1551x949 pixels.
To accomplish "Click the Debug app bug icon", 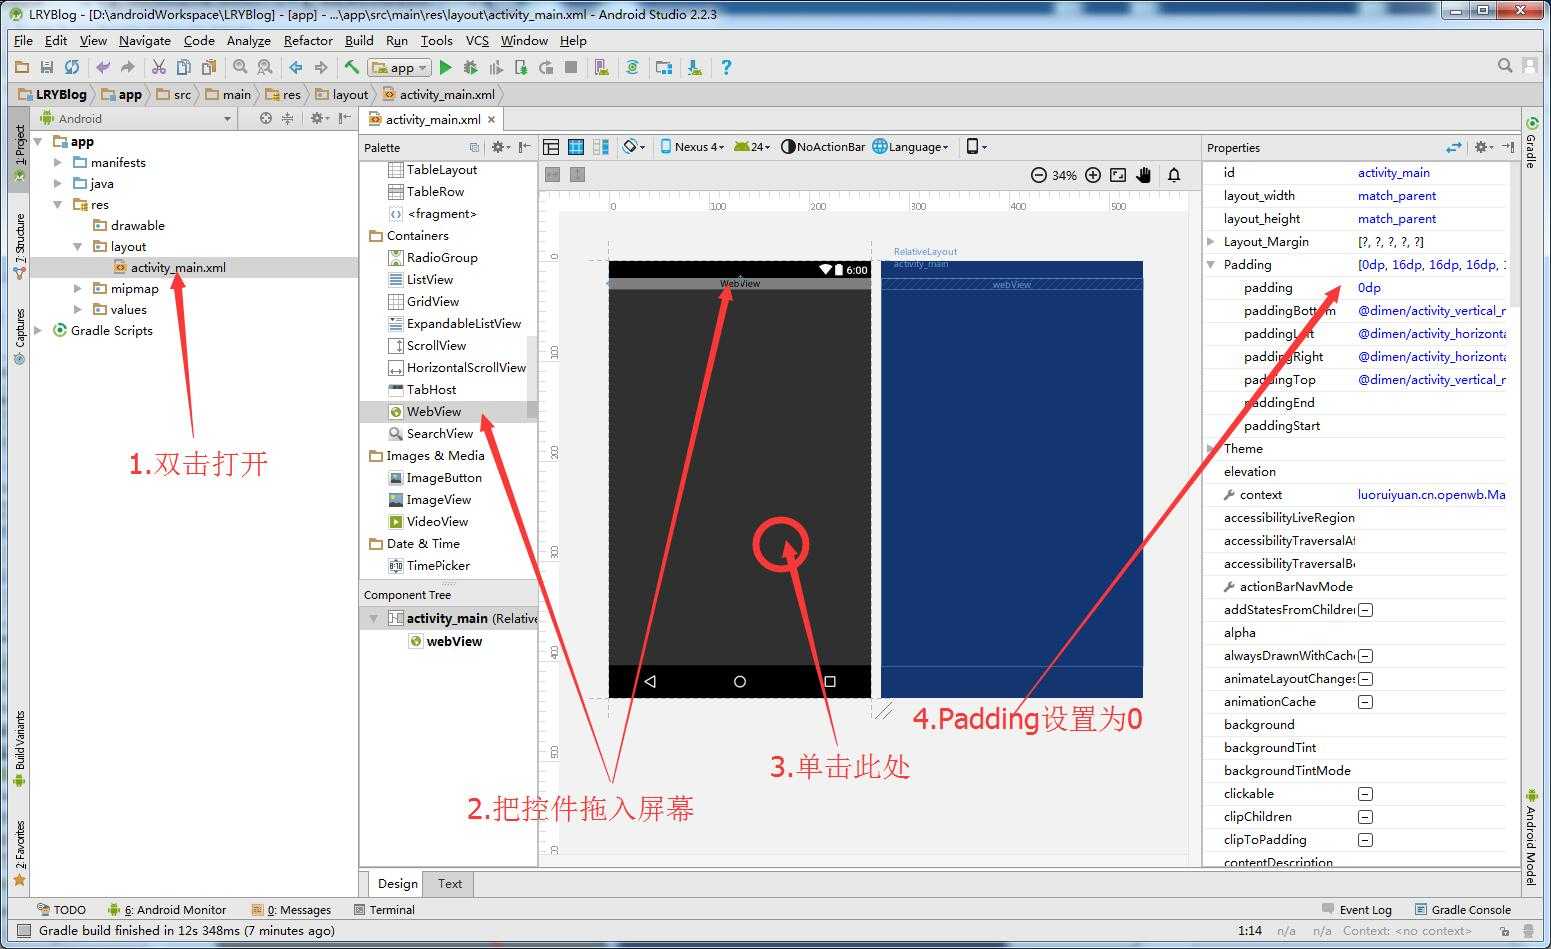I will click(x=471, y=67).
